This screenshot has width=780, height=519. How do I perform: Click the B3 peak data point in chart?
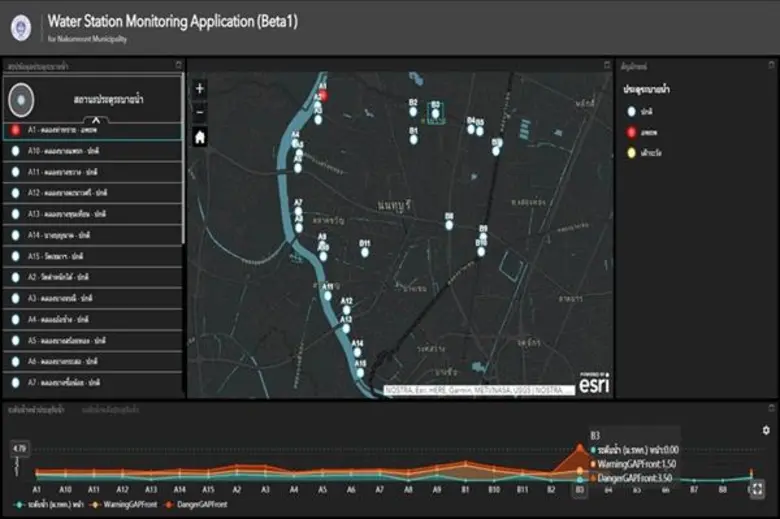[580, 448]
